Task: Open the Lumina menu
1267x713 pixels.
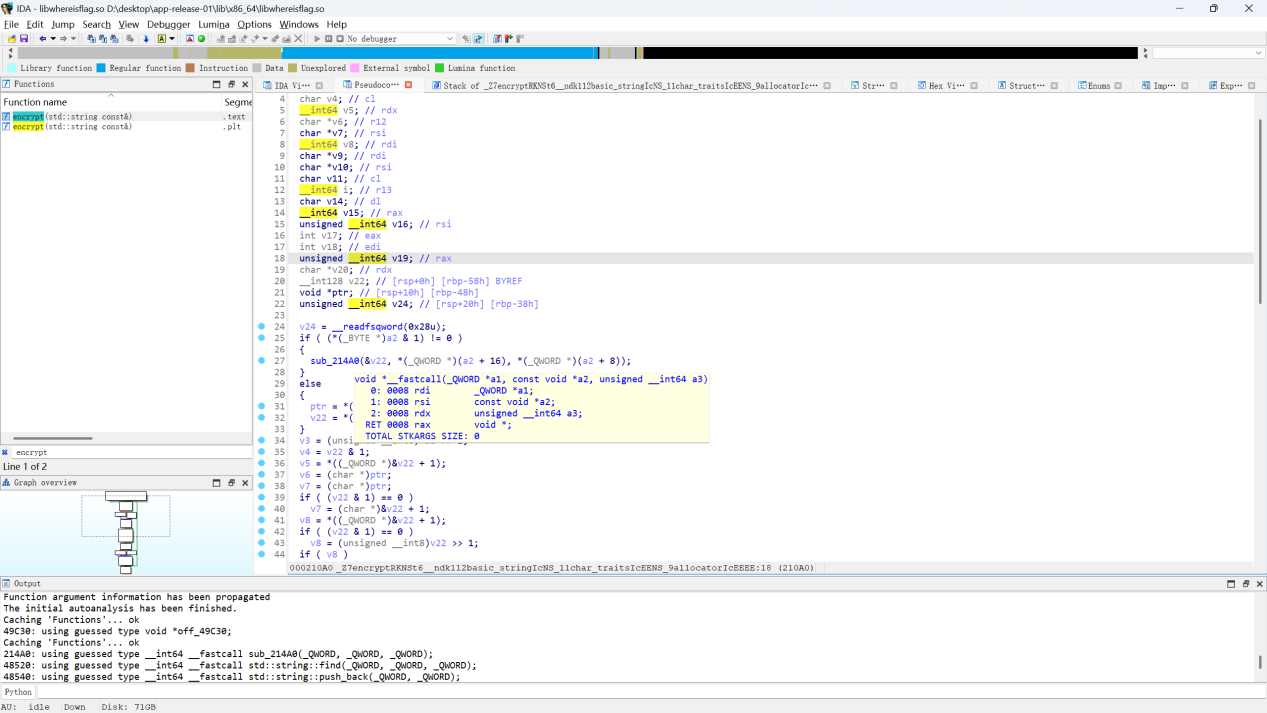Action: 213,24
